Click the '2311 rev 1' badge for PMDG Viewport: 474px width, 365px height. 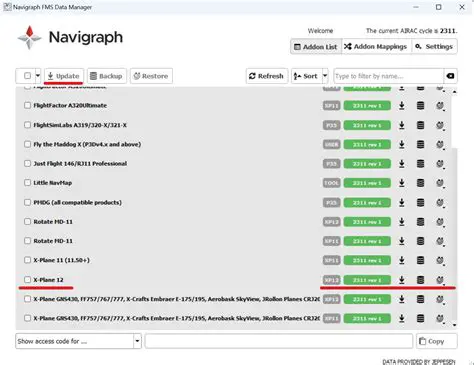[x=367, y=203]
